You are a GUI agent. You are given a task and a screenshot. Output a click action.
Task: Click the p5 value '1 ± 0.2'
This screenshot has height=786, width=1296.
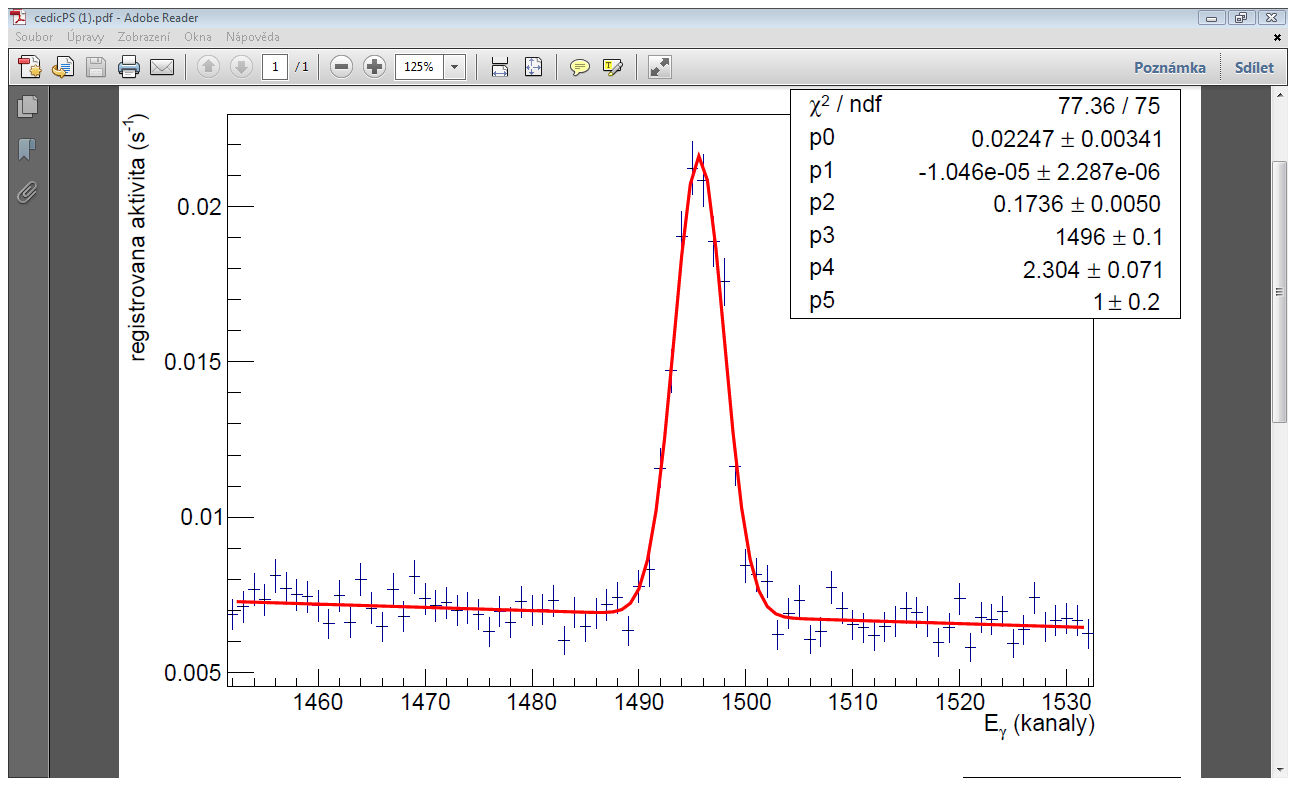tap(1125, 302)
